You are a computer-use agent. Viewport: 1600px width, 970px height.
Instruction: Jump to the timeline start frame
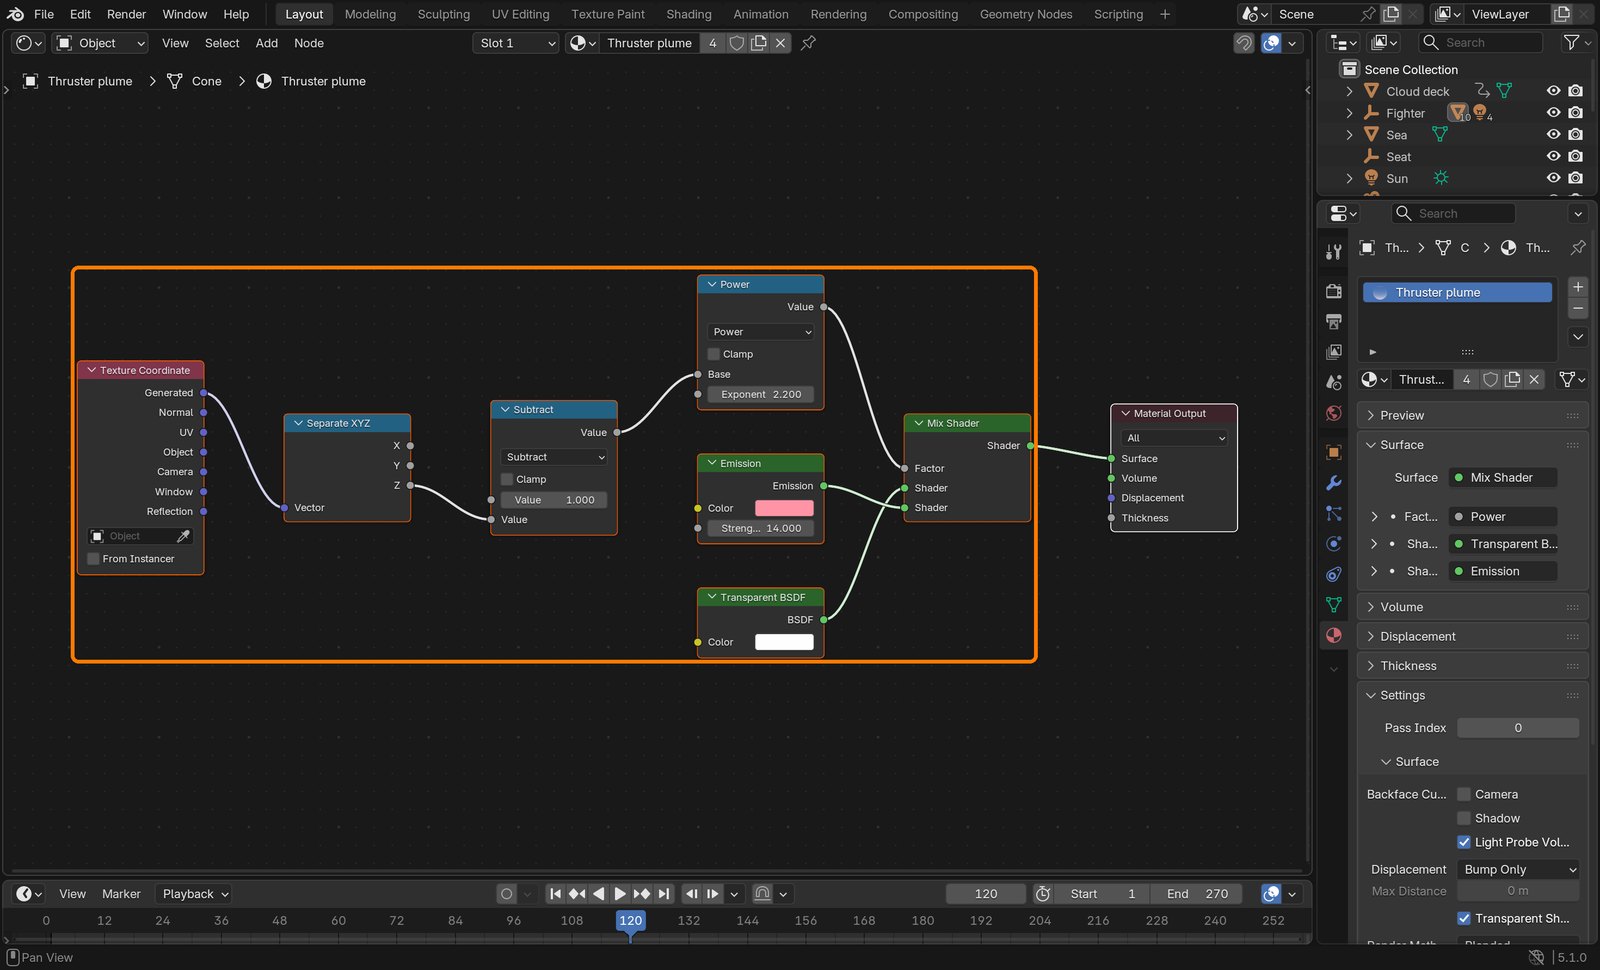555,894
